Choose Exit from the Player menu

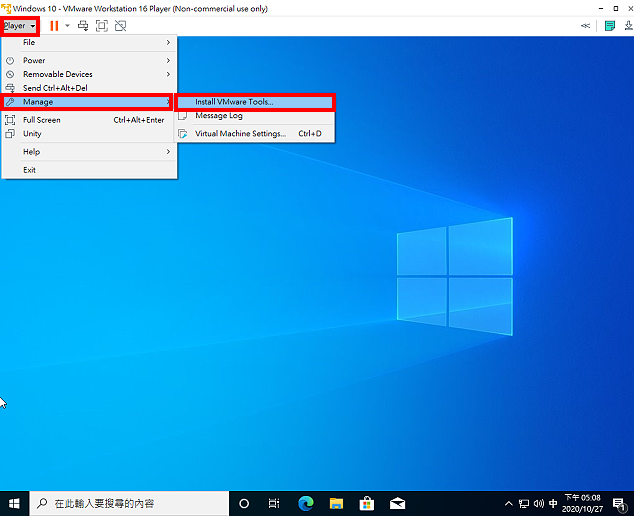click(x=89, y=170)
